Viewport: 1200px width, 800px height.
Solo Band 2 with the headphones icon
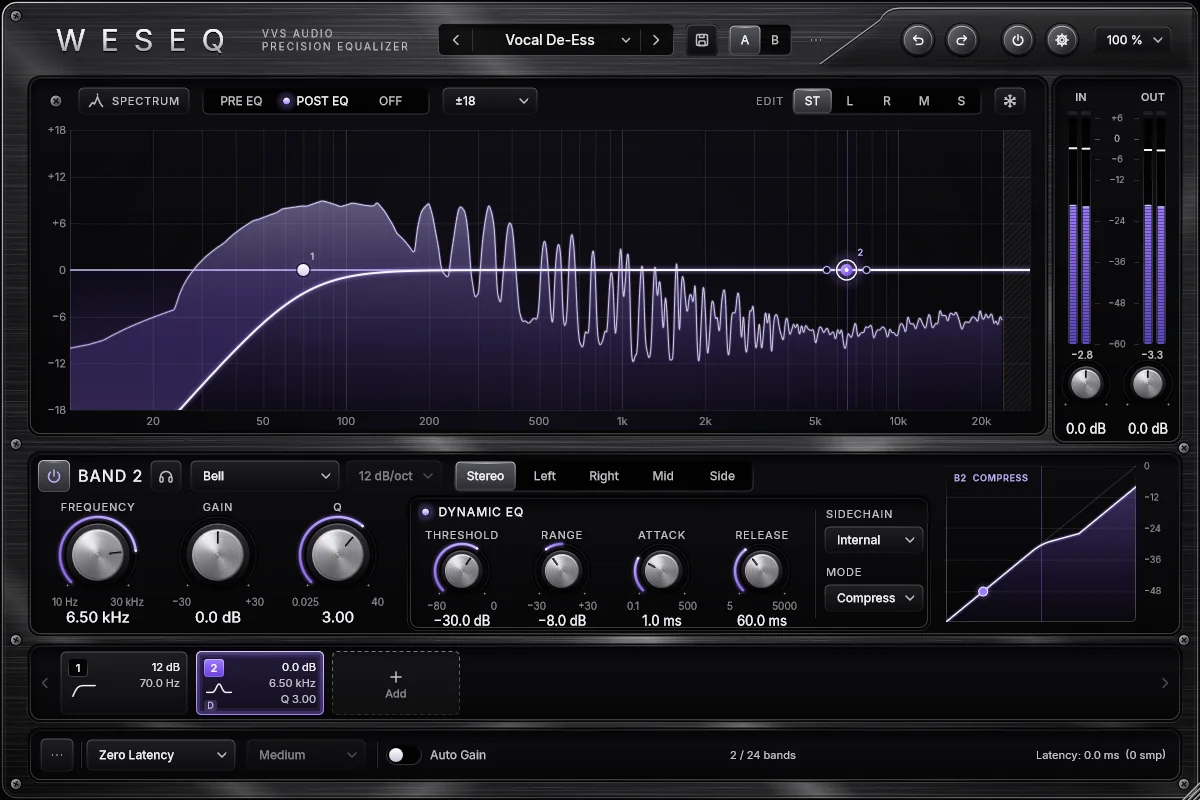(x=166, y=476)
